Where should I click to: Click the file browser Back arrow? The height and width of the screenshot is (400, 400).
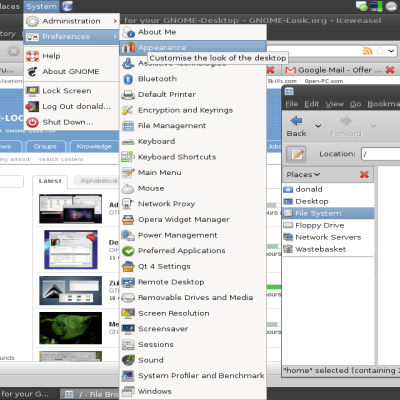pyautogui.click(x=296, y=121)
